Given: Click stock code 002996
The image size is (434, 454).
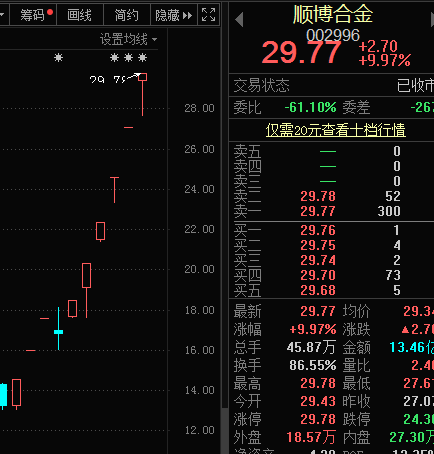Looking at the screenshot, I should (333, 35).
